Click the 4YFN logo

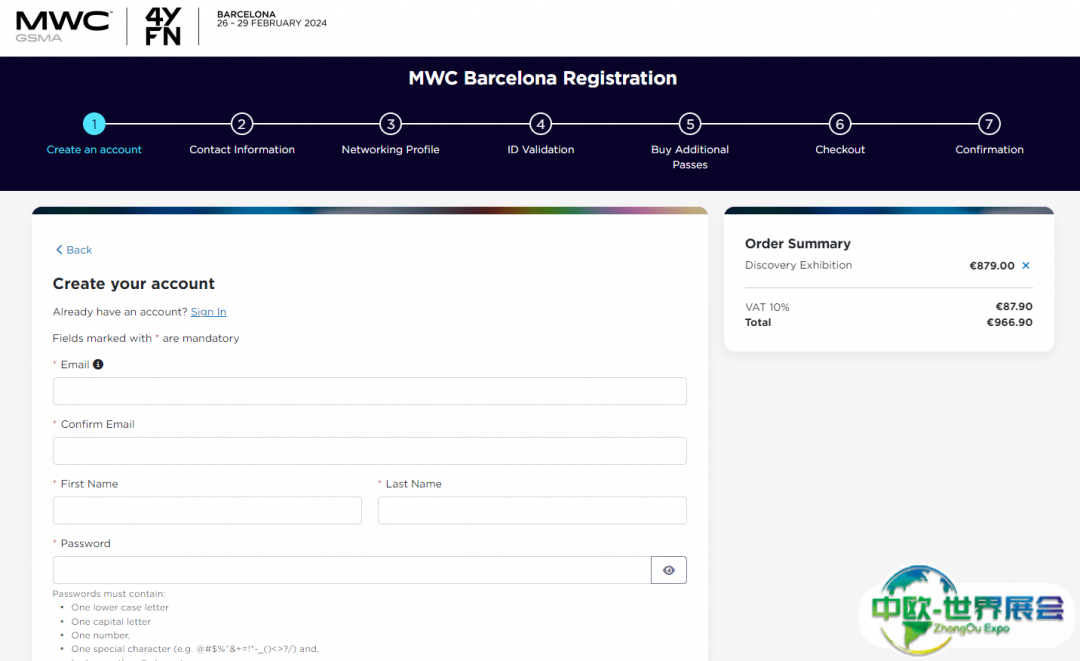tap(163, 26)
